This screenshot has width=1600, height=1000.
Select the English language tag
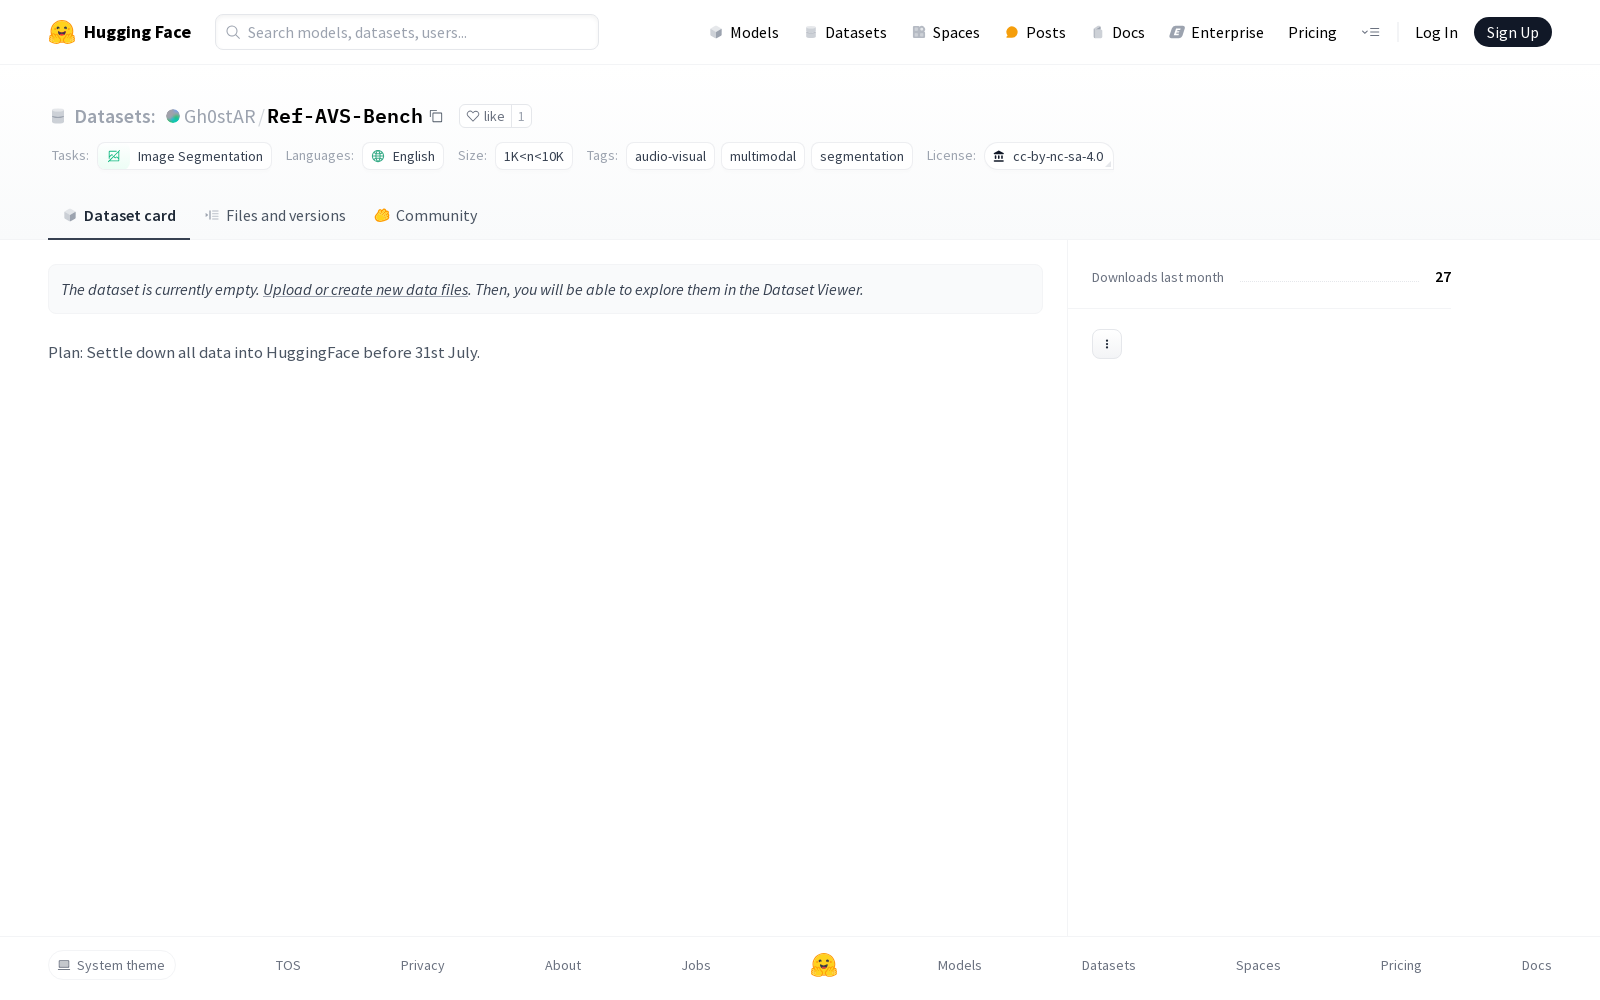403,156
